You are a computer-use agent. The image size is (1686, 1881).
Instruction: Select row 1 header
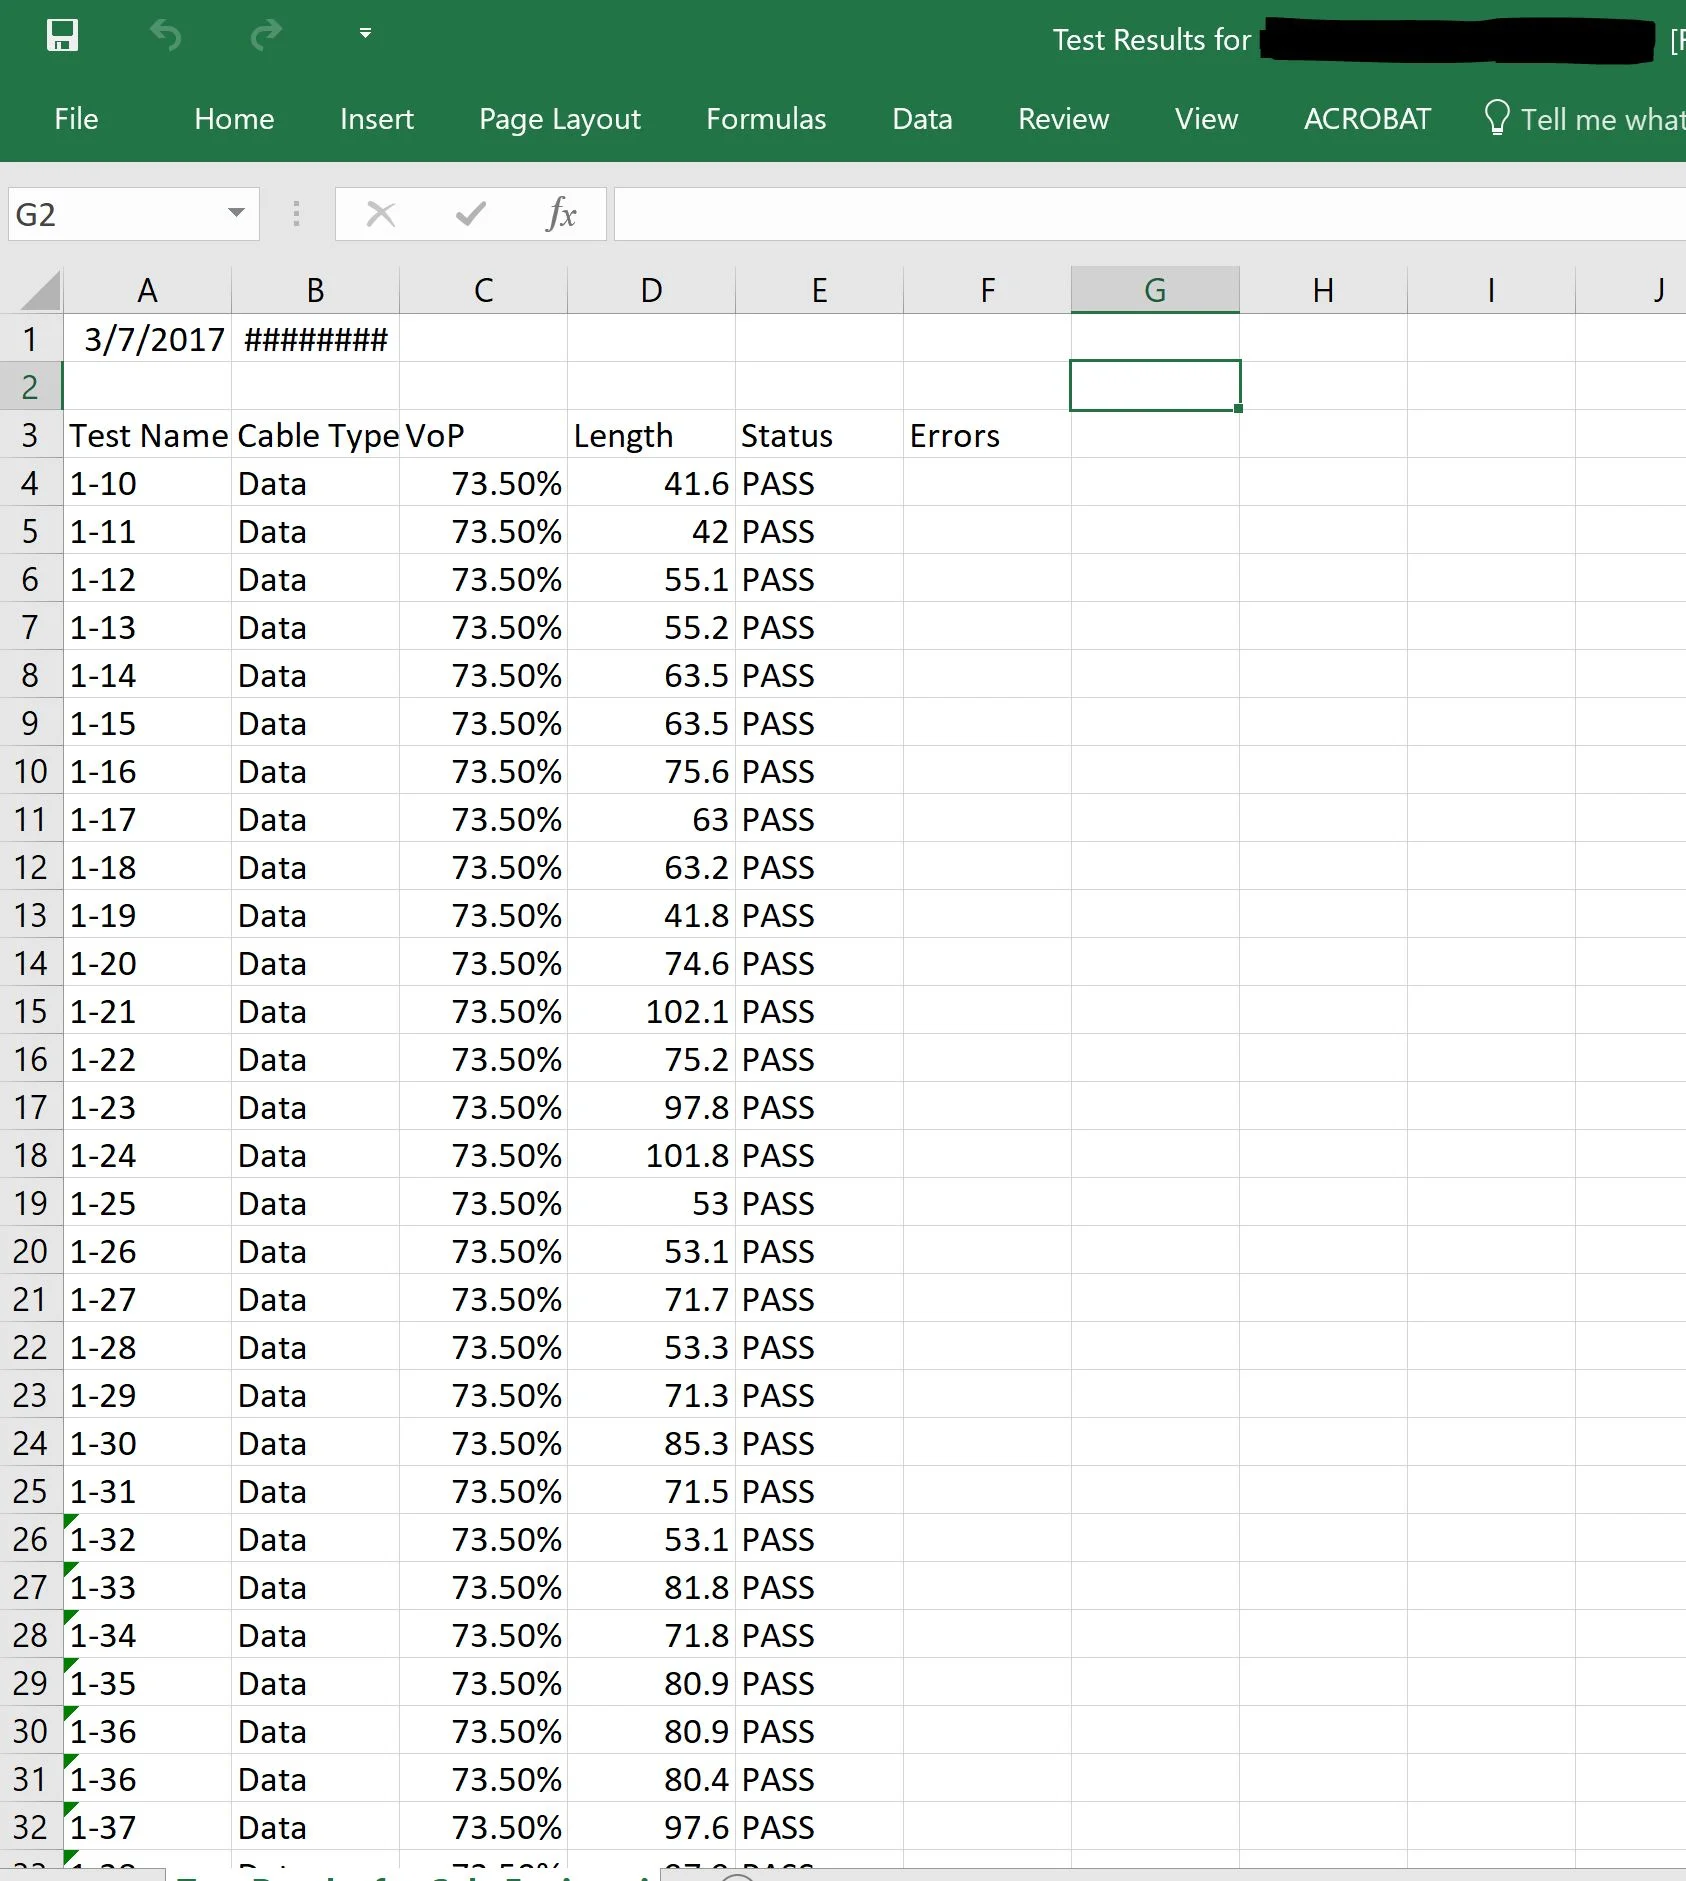30,339
